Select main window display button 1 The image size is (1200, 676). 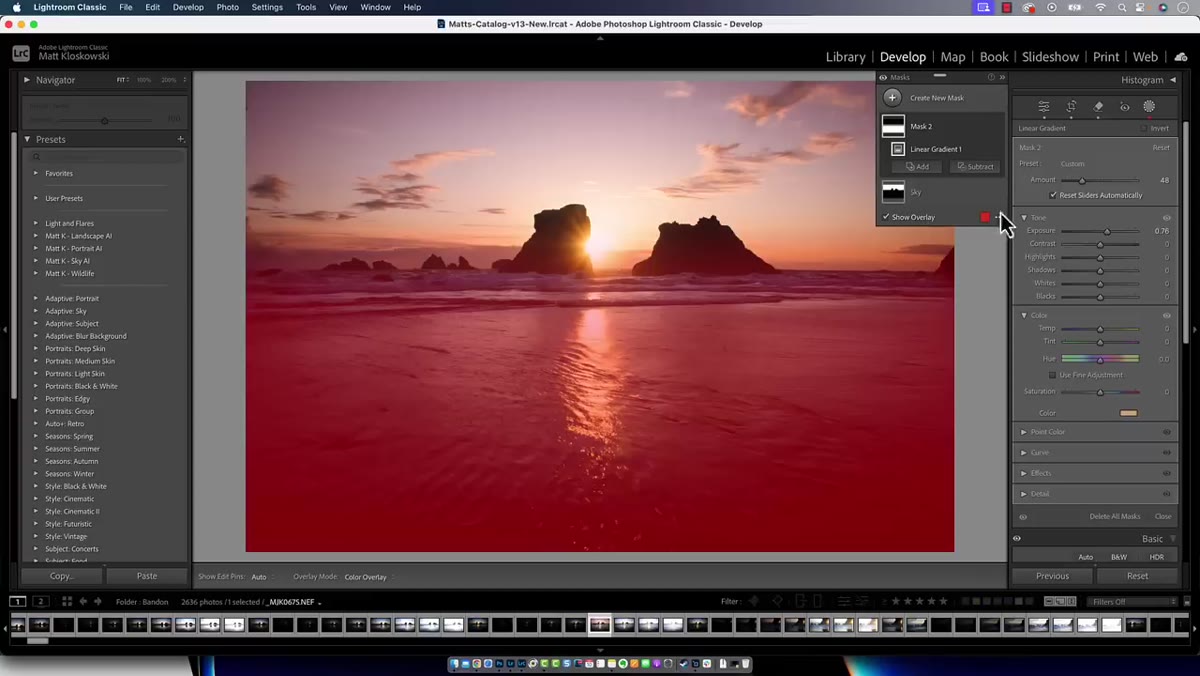18,601
